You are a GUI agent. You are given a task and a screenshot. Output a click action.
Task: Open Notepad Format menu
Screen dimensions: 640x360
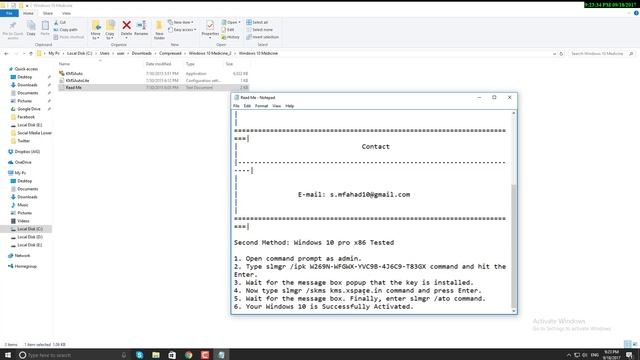(x=261, y=106)
